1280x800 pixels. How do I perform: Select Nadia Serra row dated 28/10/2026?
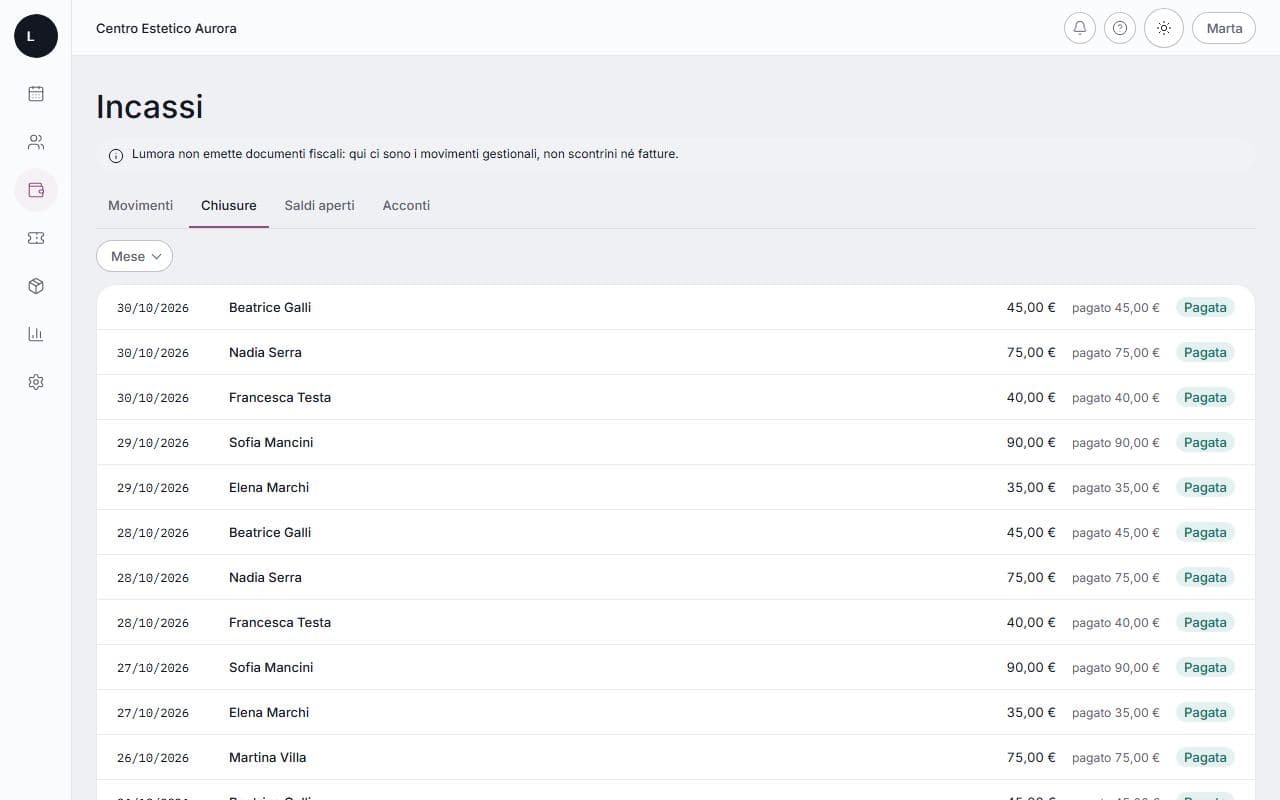point(676,577)
